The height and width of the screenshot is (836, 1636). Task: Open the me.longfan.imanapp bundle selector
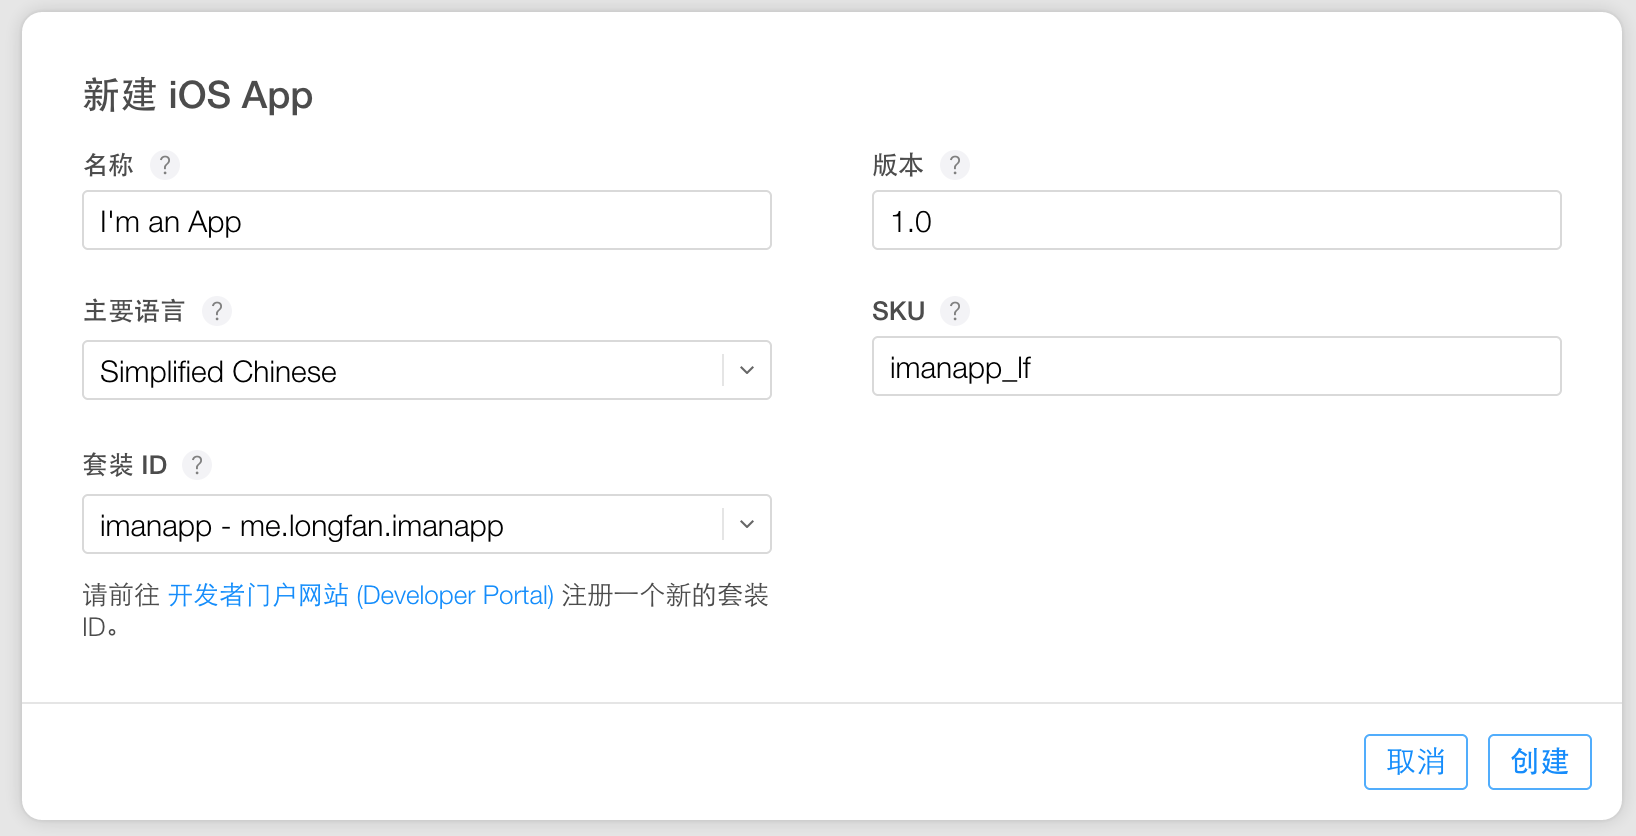coord(400,524)
